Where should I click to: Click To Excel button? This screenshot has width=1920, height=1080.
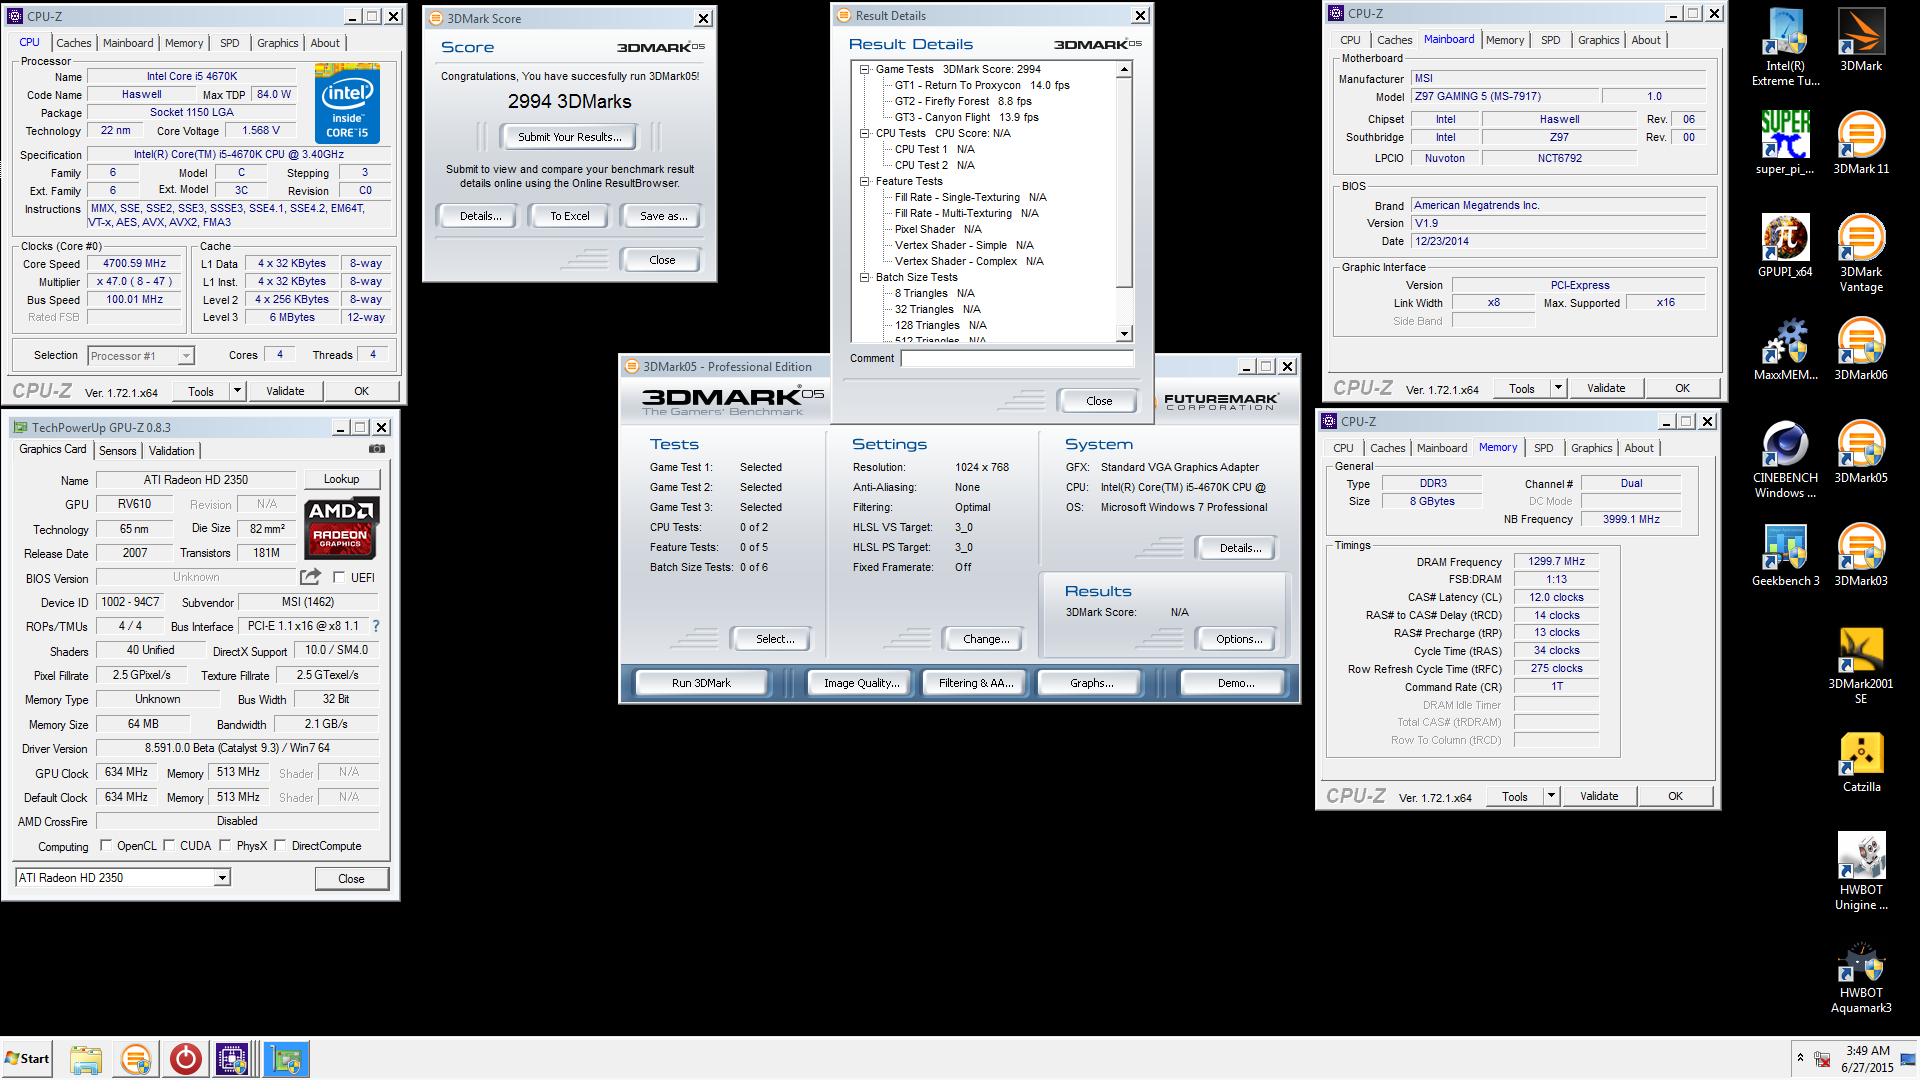(570, 216)
